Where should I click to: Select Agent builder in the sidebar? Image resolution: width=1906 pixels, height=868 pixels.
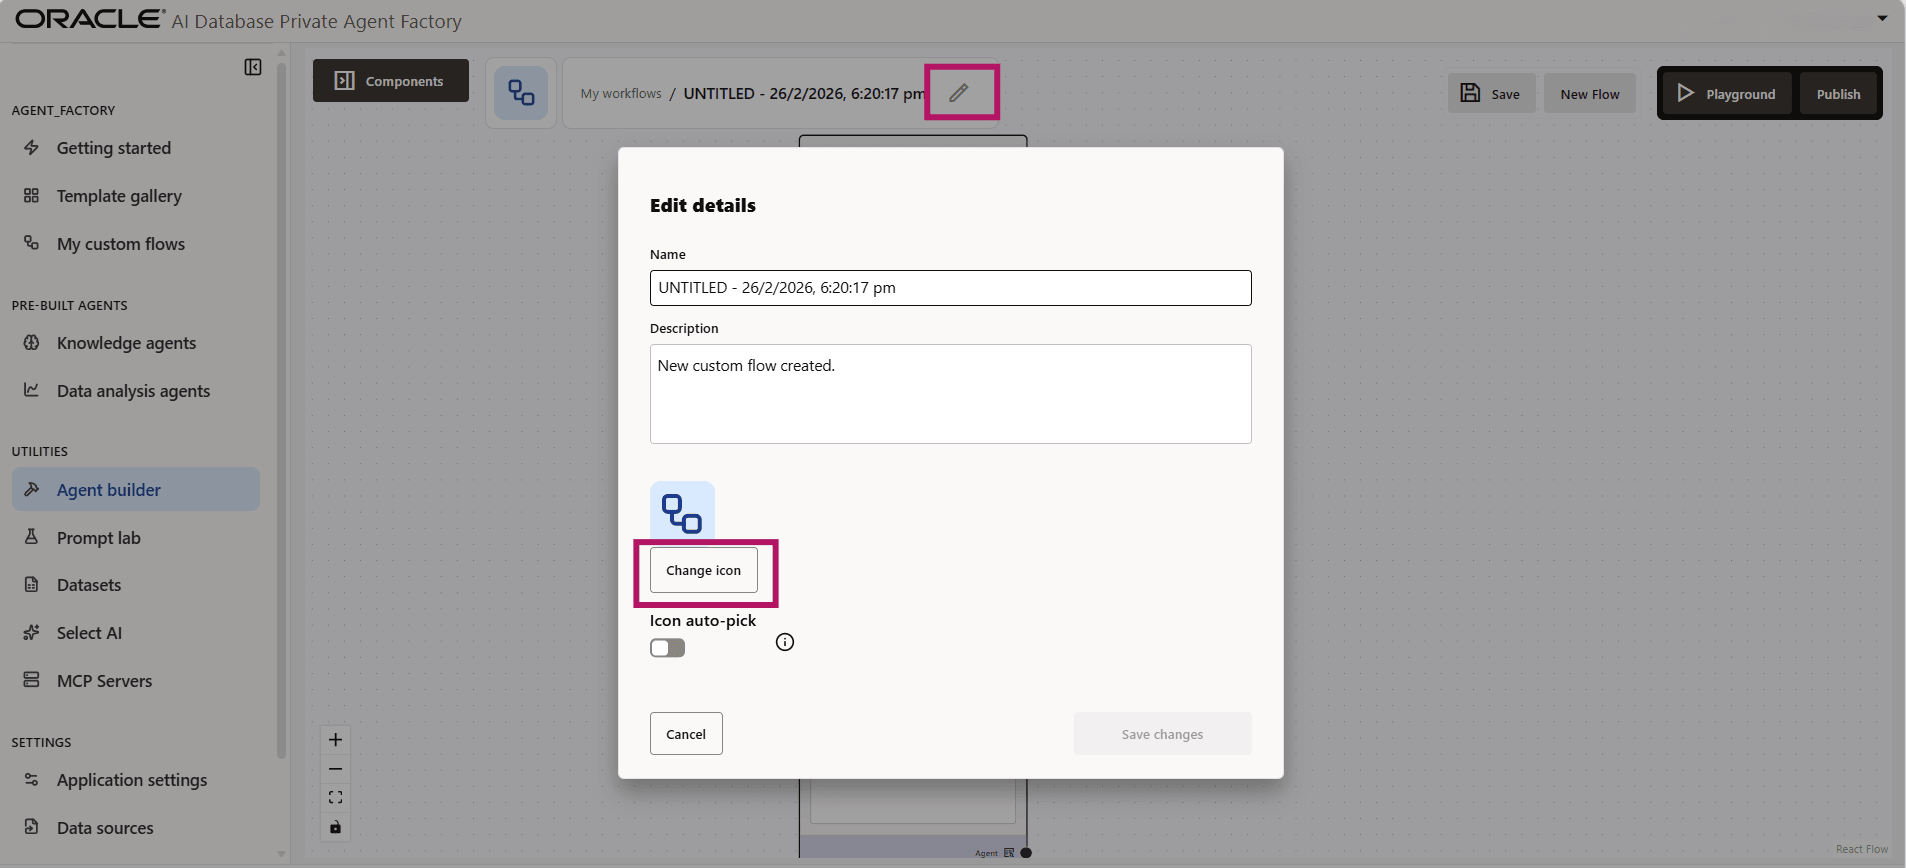coord(136,490)
